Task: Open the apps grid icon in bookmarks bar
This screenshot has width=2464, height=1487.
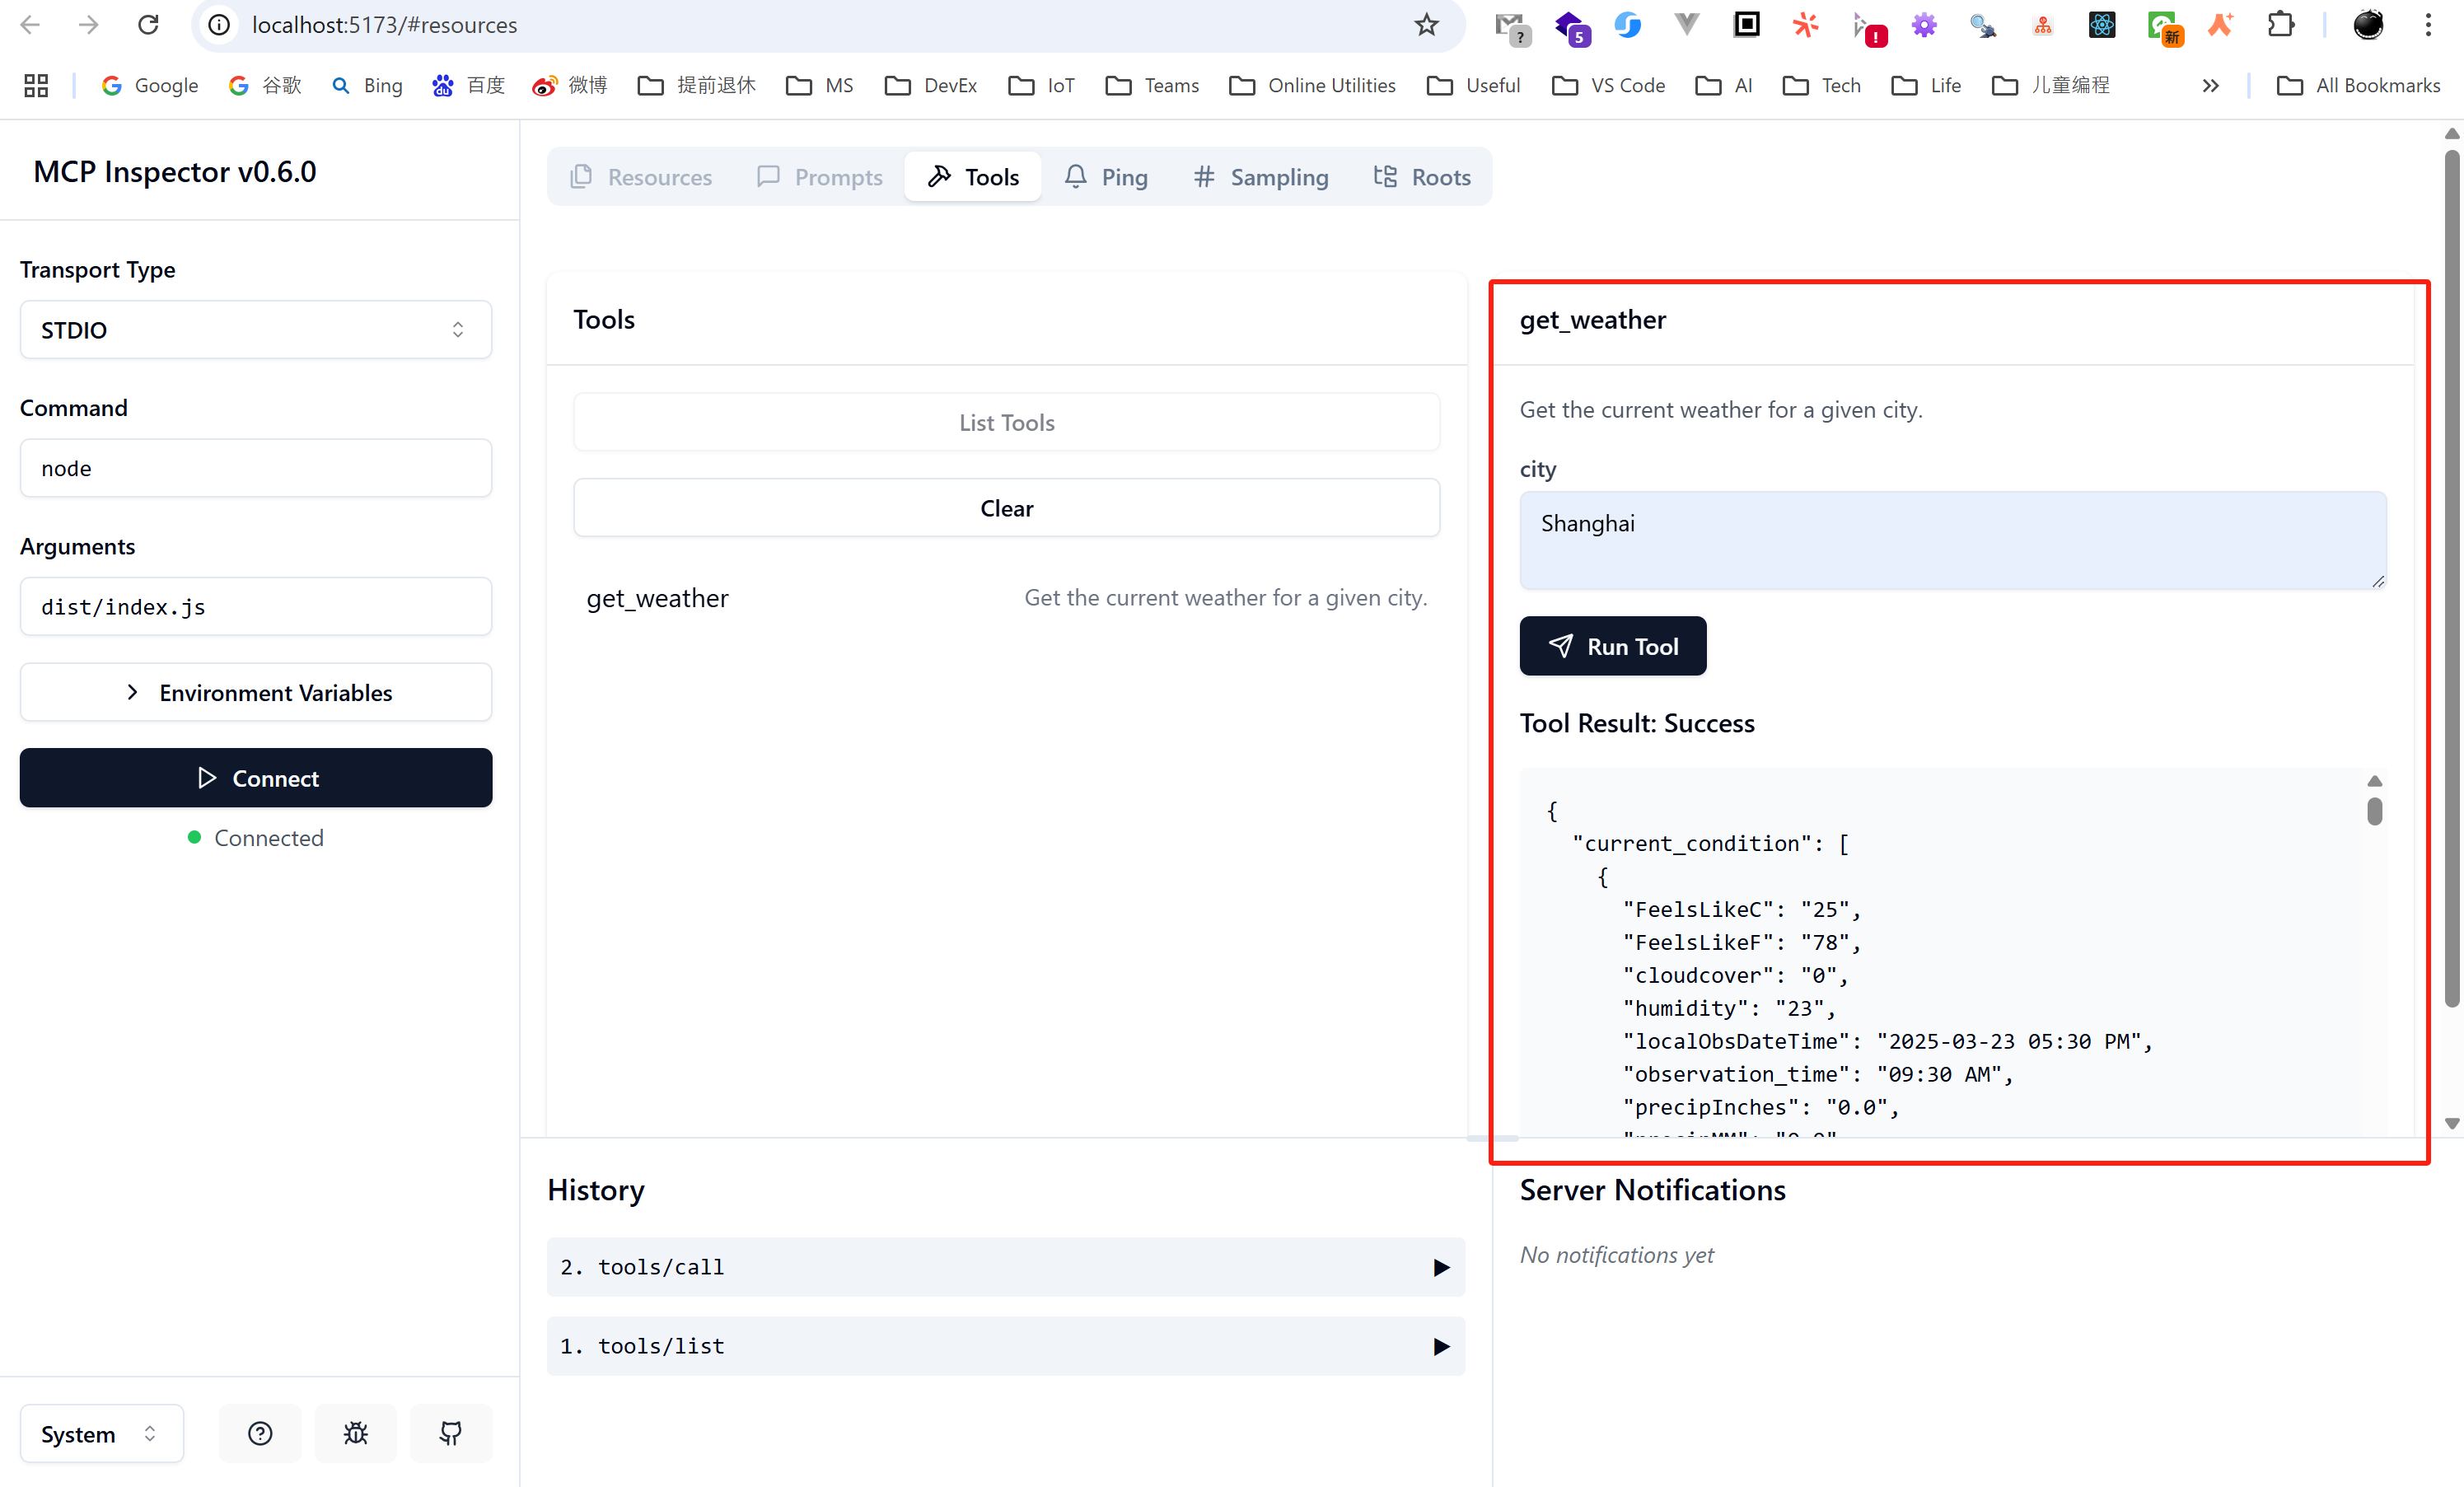Action: point(36,85)
